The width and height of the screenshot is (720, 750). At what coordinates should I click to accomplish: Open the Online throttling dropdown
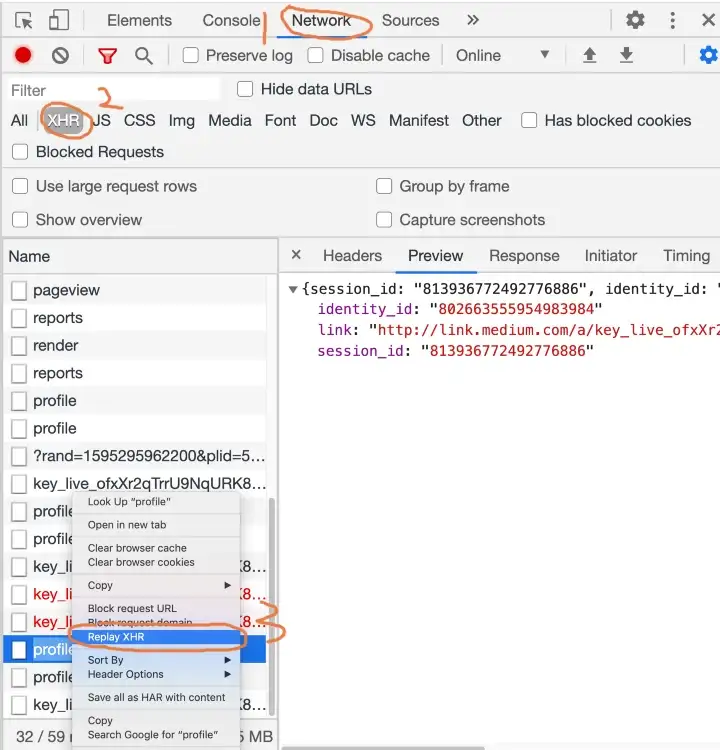[502, 56]
